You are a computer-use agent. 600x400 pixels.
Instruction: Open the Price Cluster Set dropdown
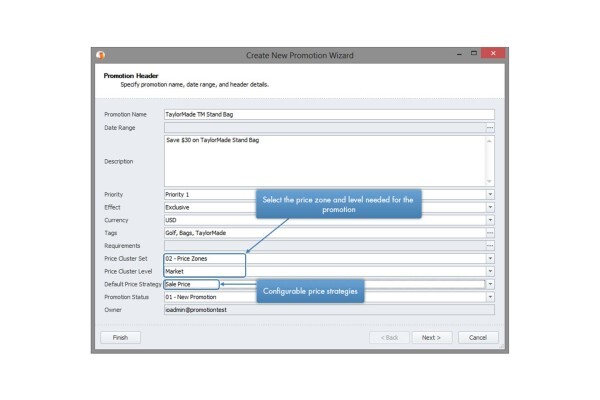point(490,258)
